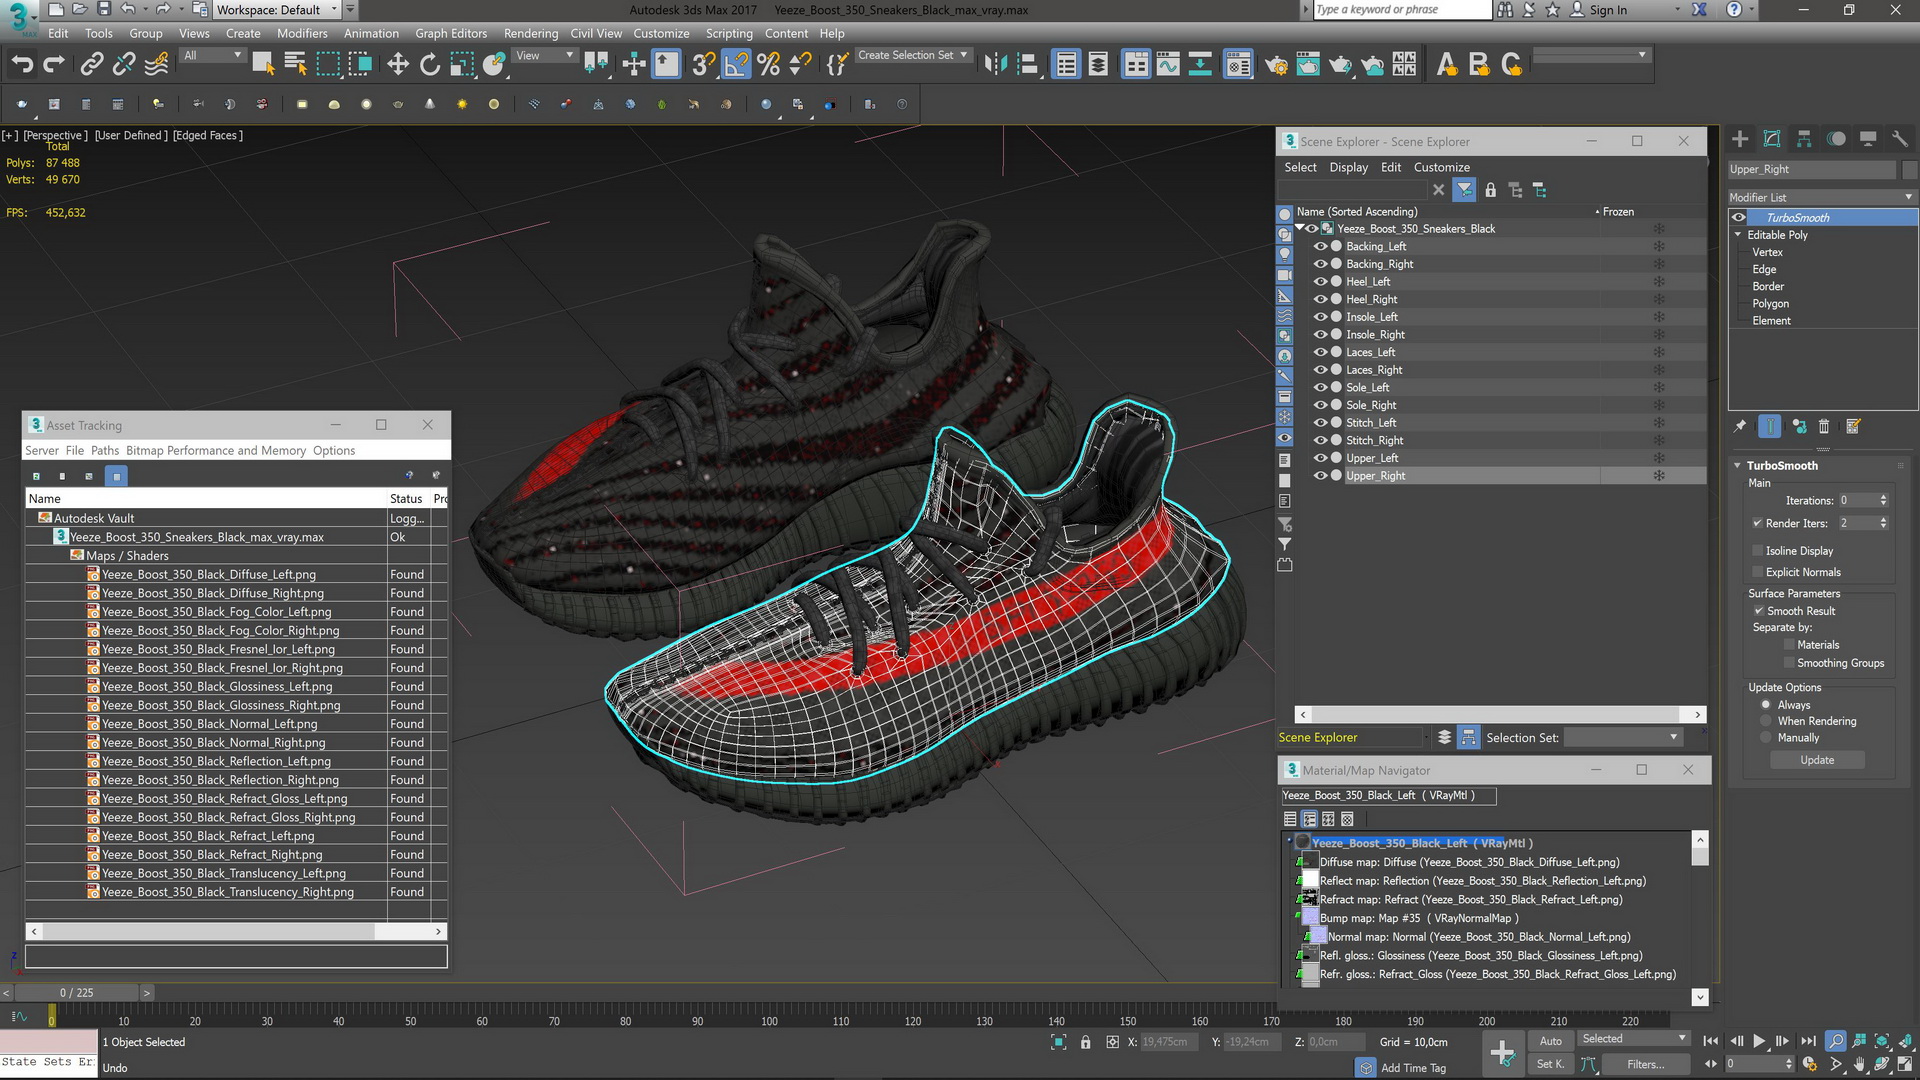The height and width of the screenshot is (1080, 1920).
Task: Open the Create tab plus icon in command panel
Action: [x=1740, y=139]
